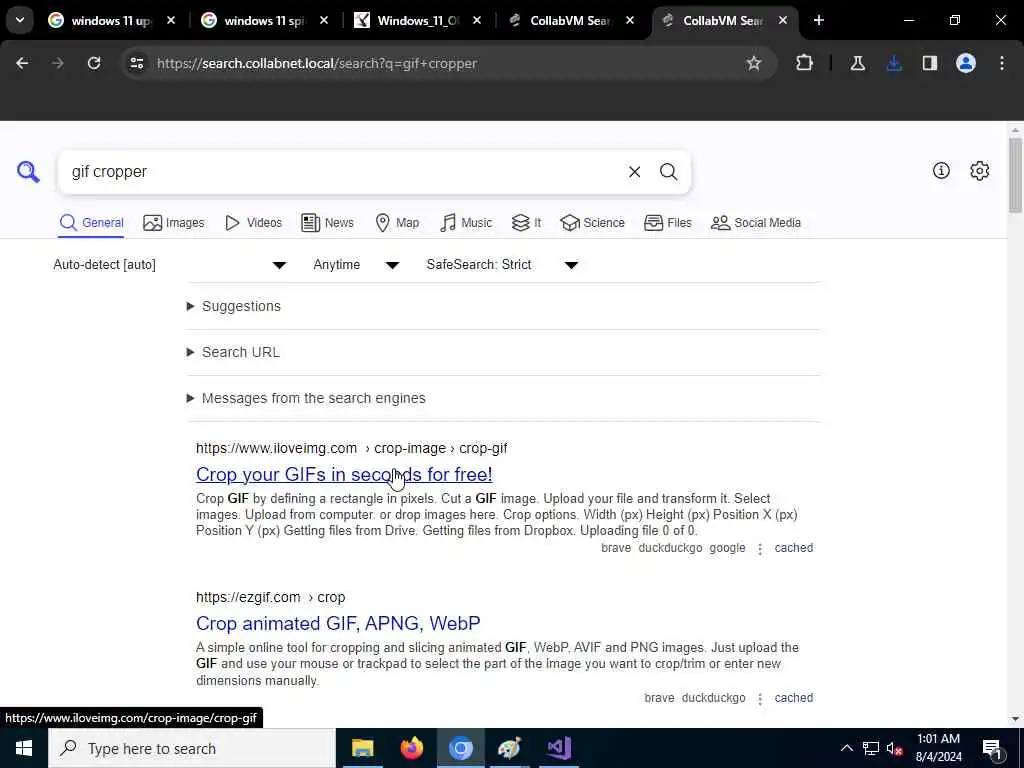The width and height of the screenshot is (1024, 768).
Task: Open Windows Start menu
Action: tap(24, 748)
